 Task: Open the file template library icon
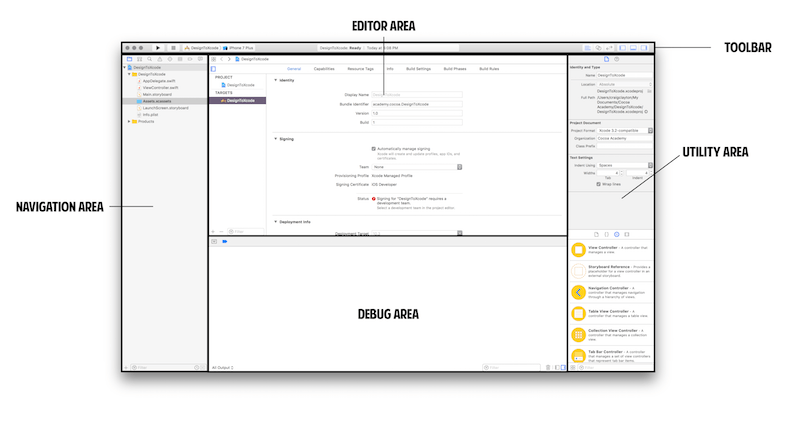pyautogui.click(x=596, y=235)
